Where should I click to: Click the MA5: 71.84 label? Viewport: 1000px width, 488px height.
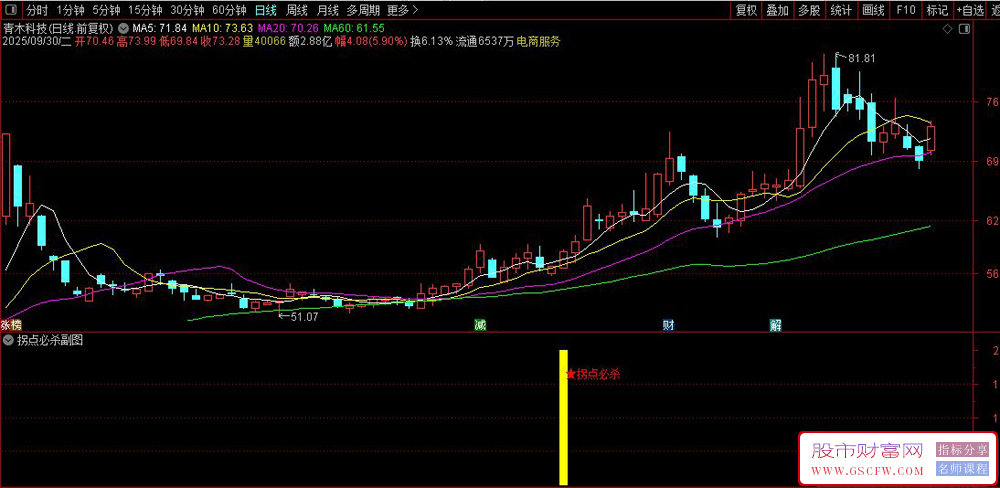point(159,29)
